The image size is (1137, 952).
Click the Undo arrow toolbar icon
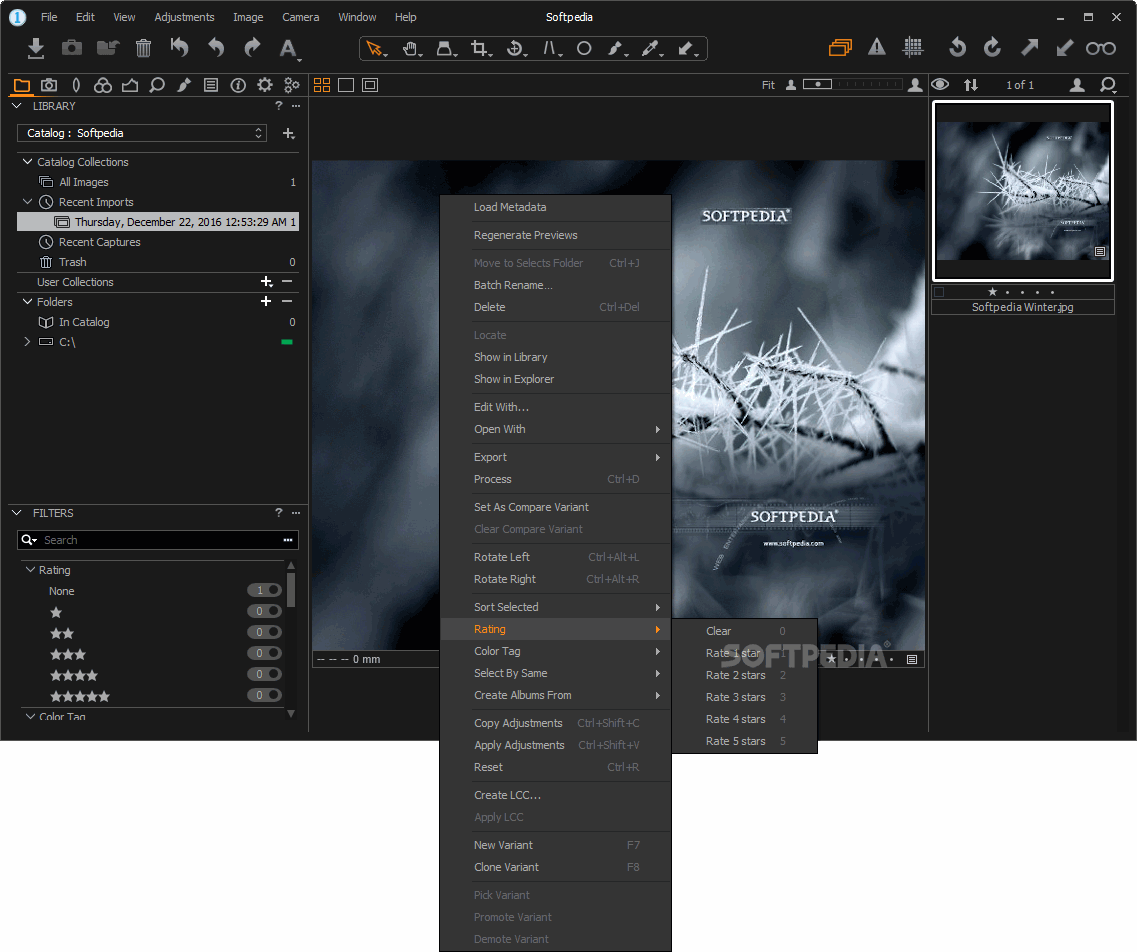[x=215, y=49]
